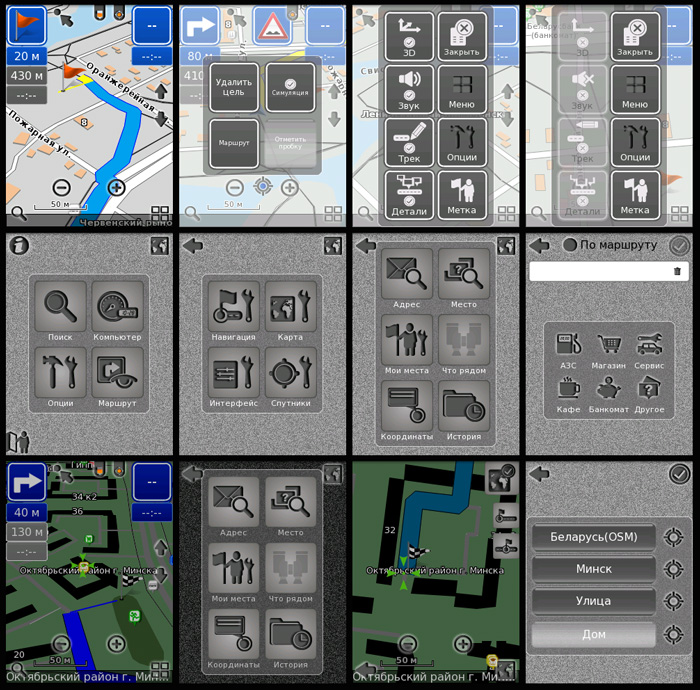Open the Улица street selector
This screenshot has height=690, width=700.
tap(593, 601)
